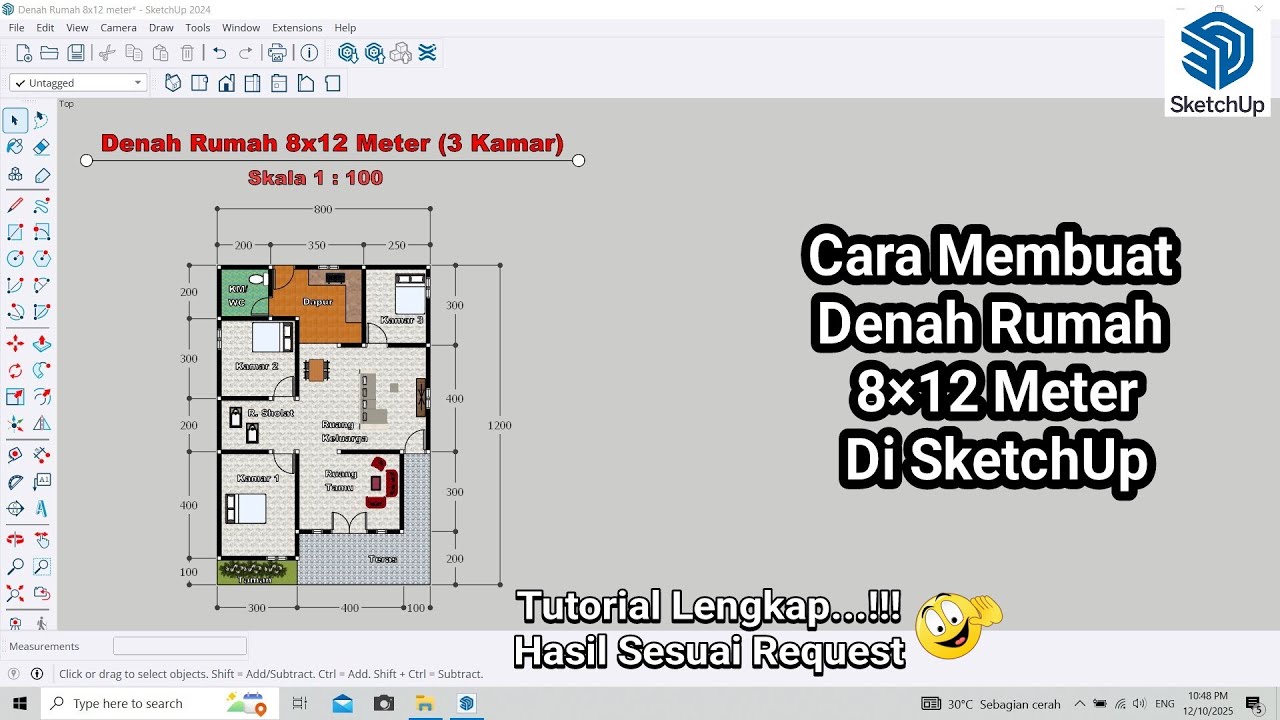Print the model with printer icon
This screenshot has width=1280, height=720.
coord(278,53)
